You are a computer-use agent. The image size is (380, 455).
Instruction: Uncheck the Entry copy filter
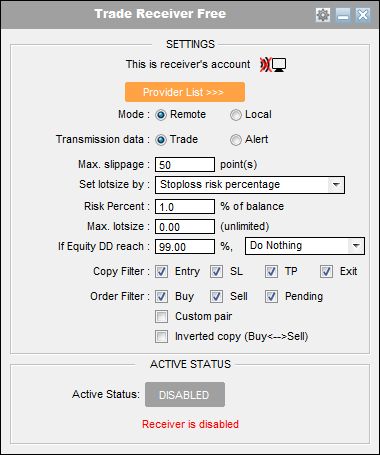click(x=162, y=272)
